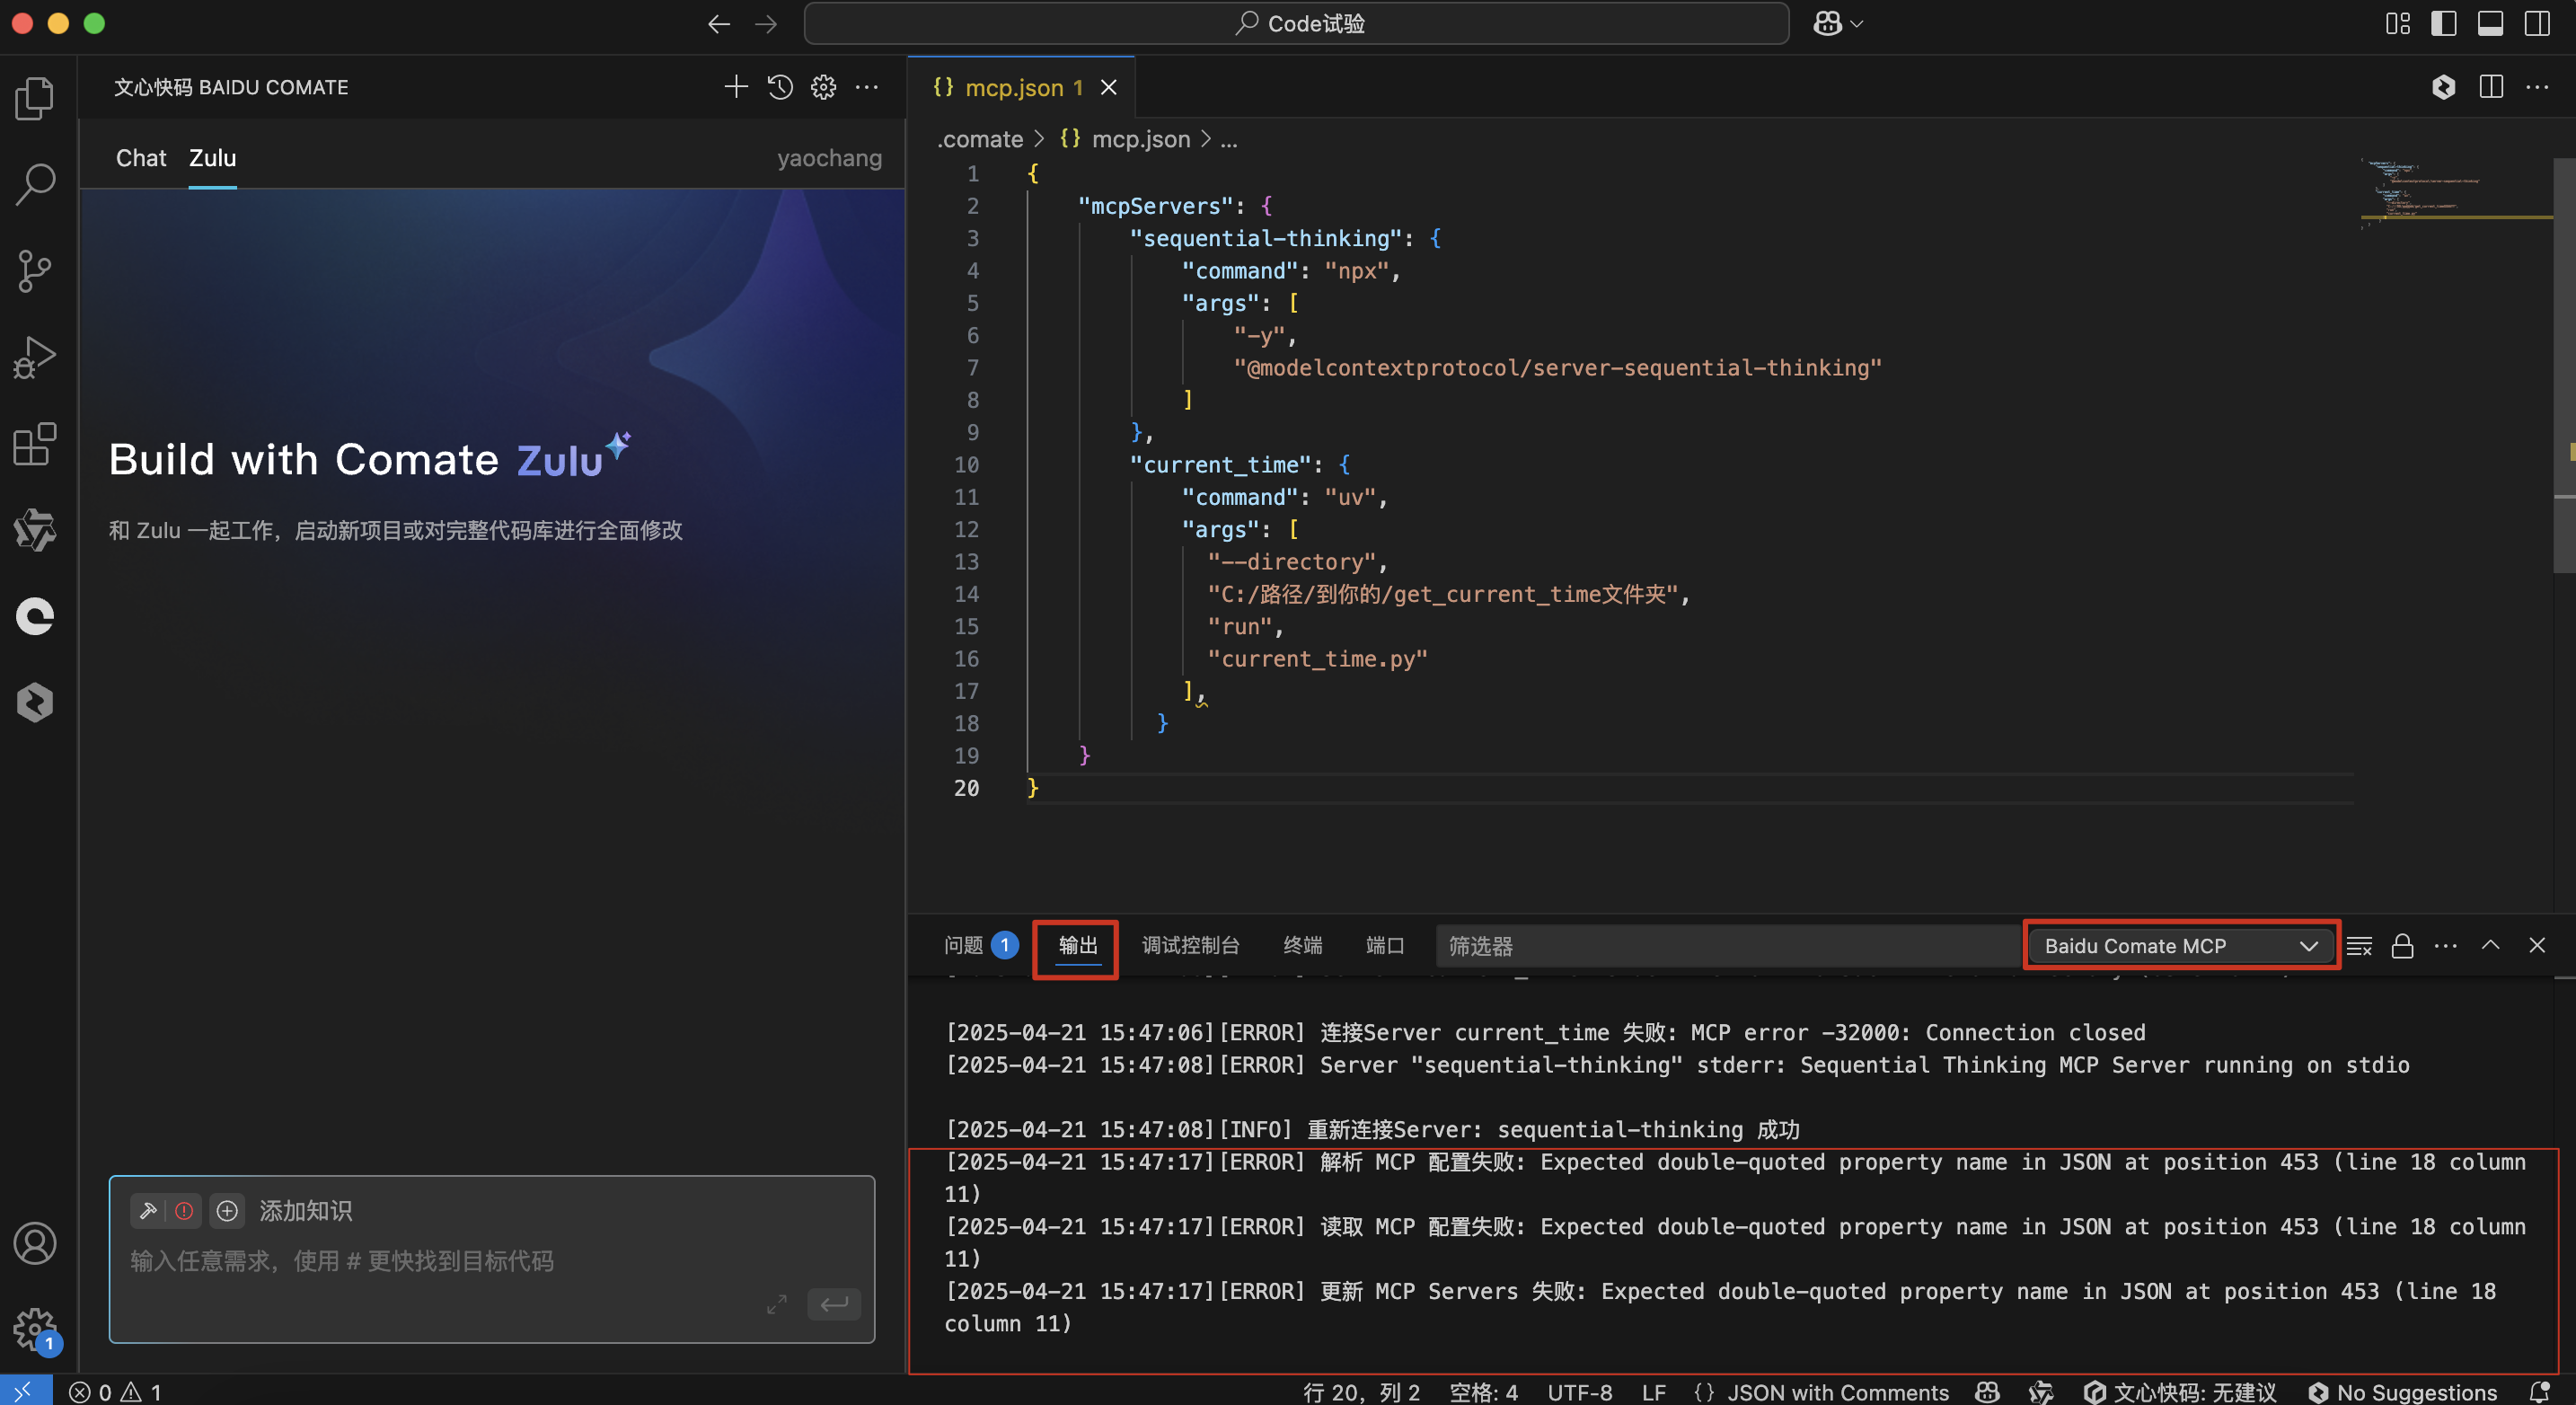This screenshot has width=2576, height=1405.
Task: Open more actions in Comate panel header
Action: point(867,87)
